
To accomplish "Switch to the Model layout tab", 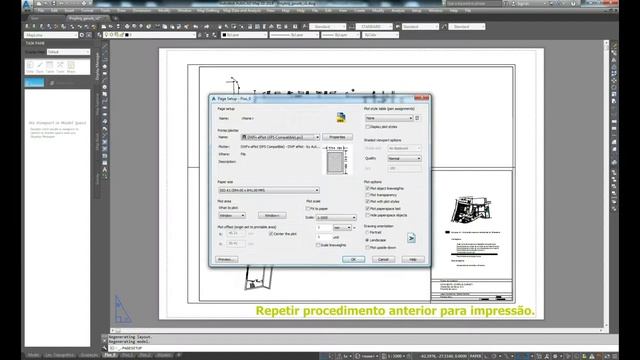I will 33,356.
